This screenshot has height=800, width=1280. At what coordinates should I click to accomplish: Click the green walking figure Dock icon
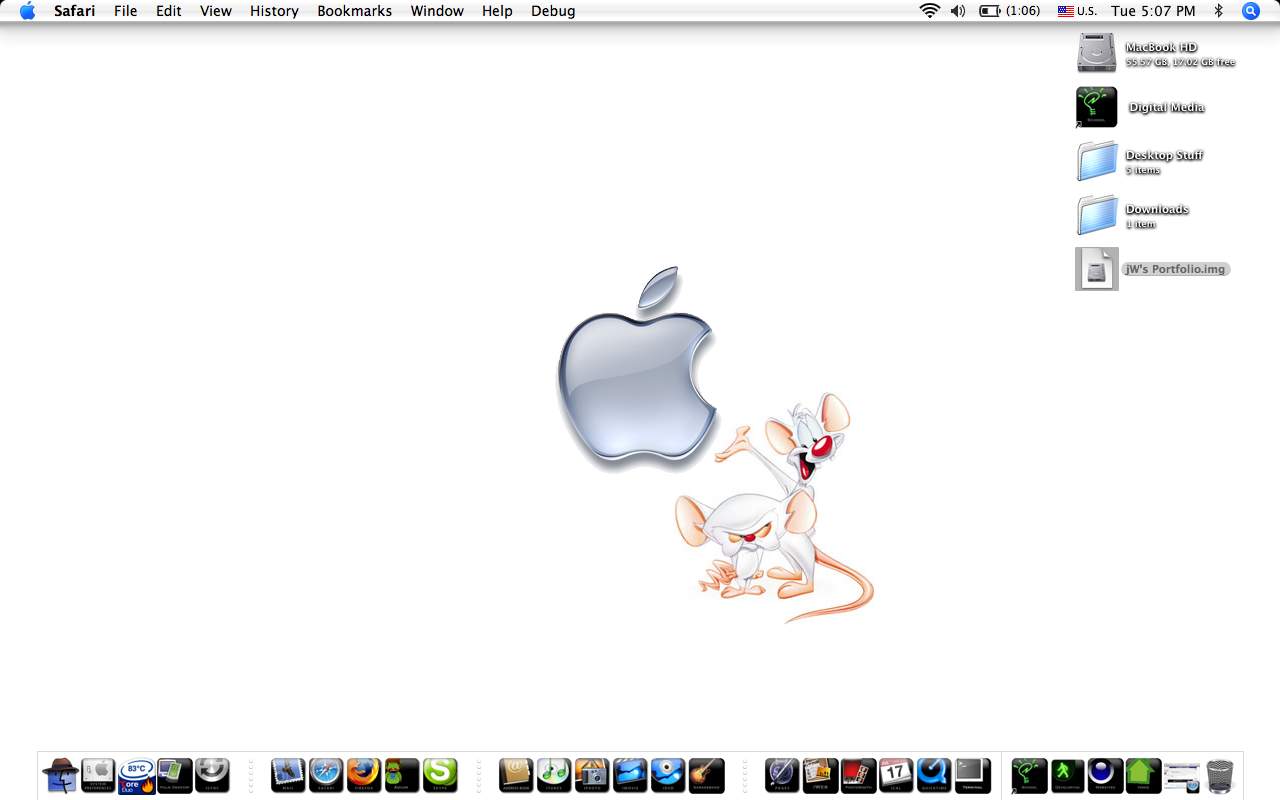tap(1067, 775)
